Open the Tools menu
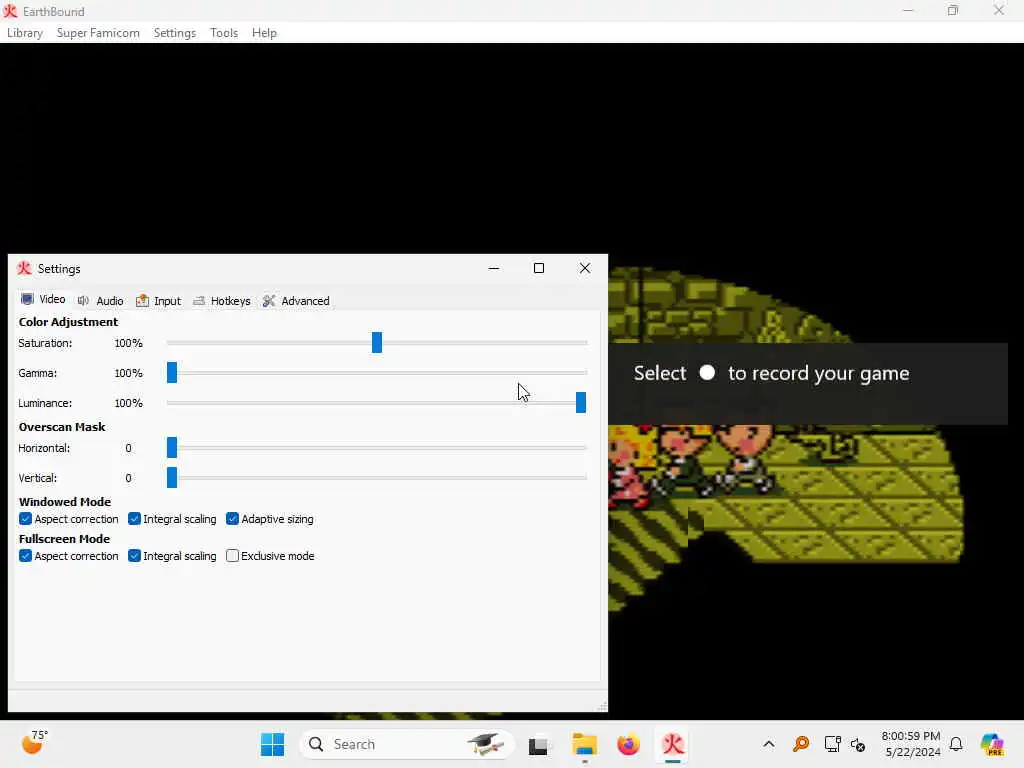1024x768 pixels. coord(224,33)
